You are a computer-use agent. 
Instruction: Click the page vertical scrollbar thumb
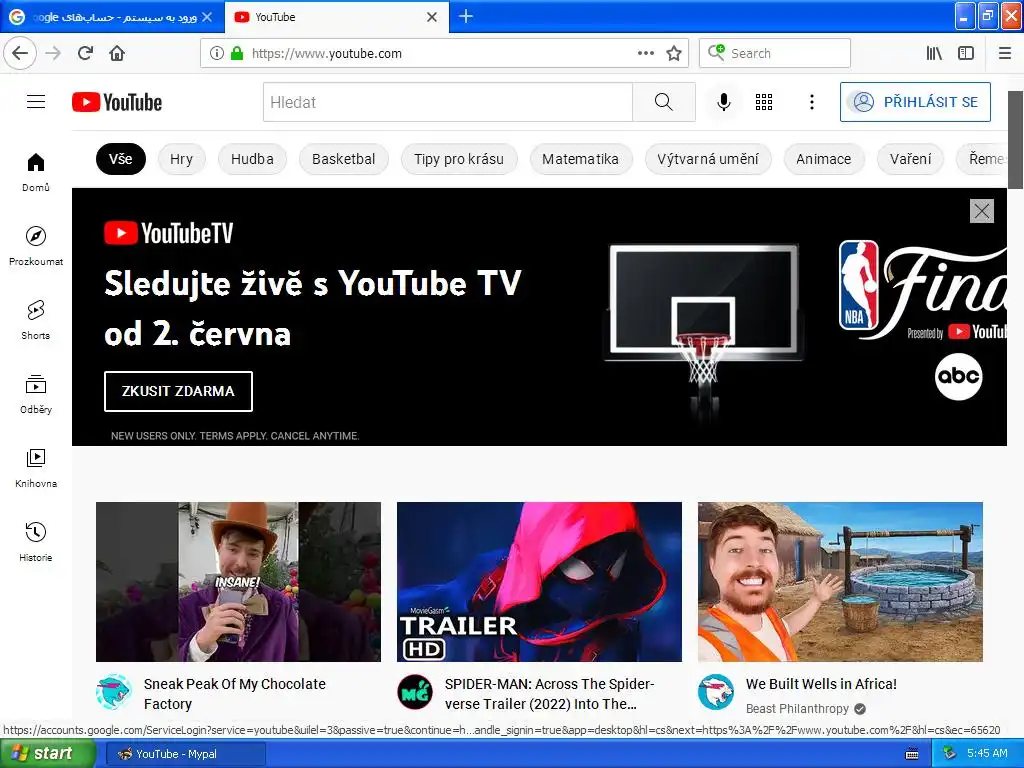1016,139
